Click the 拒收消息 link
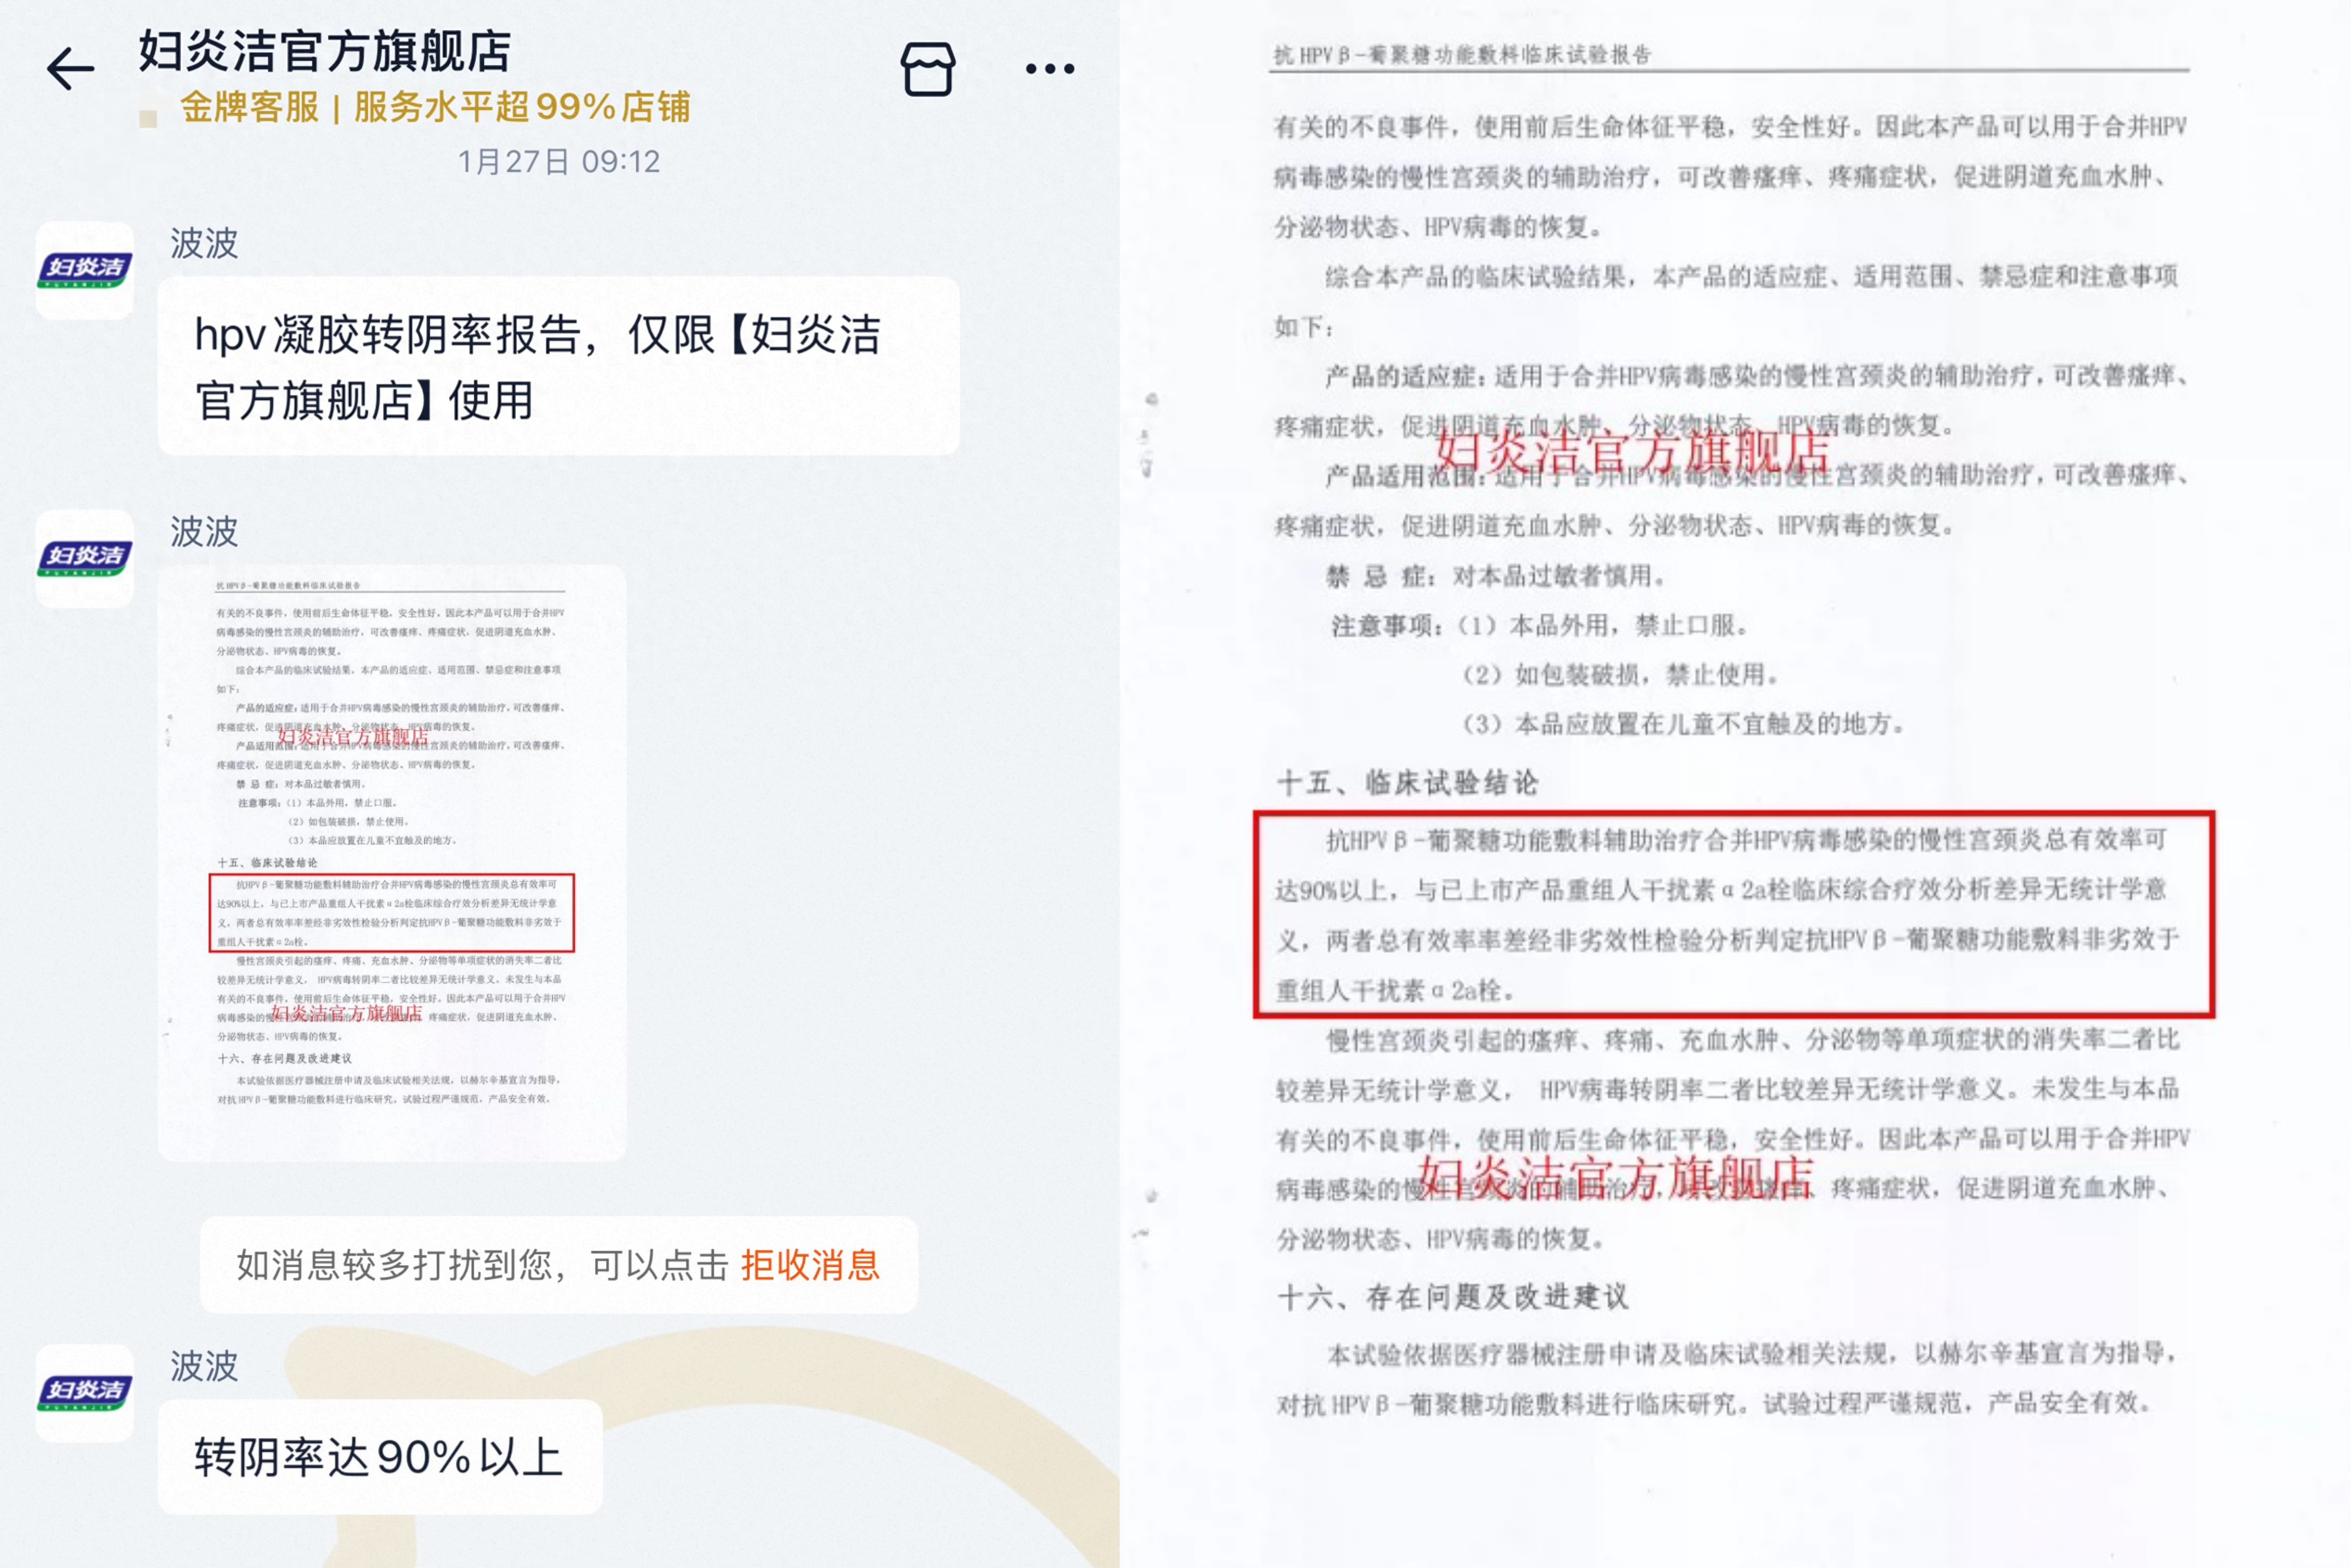The image size is (2351, 1568). (x=809, y=1265)
